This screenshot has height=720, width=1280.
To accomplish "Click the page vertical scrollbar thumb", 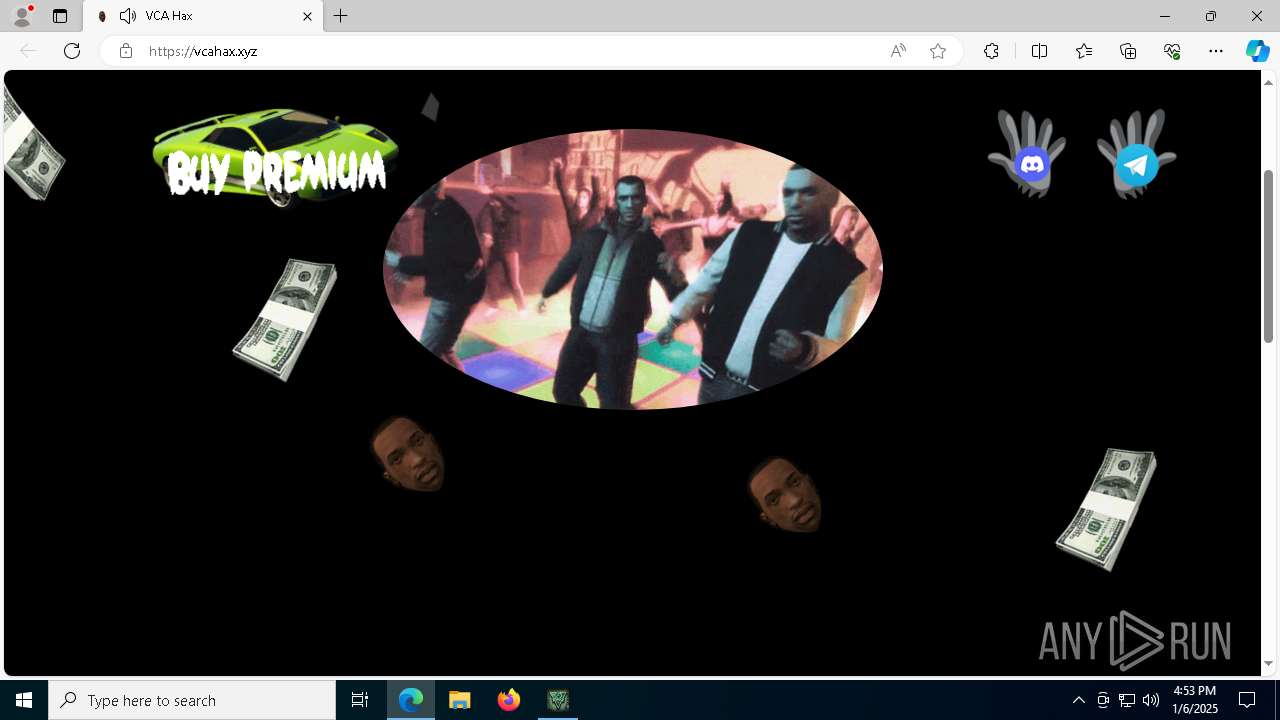I will [x=1269, y=256].
